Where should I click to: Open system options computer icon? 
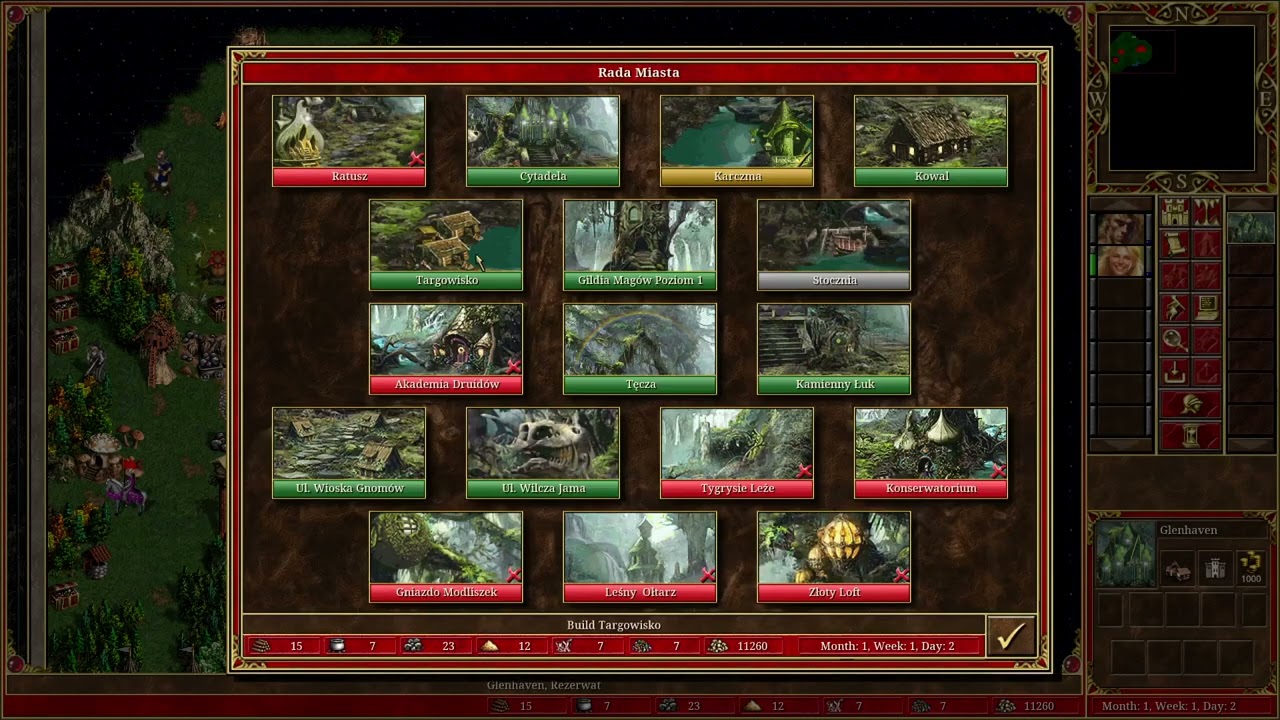(1207, 308)
